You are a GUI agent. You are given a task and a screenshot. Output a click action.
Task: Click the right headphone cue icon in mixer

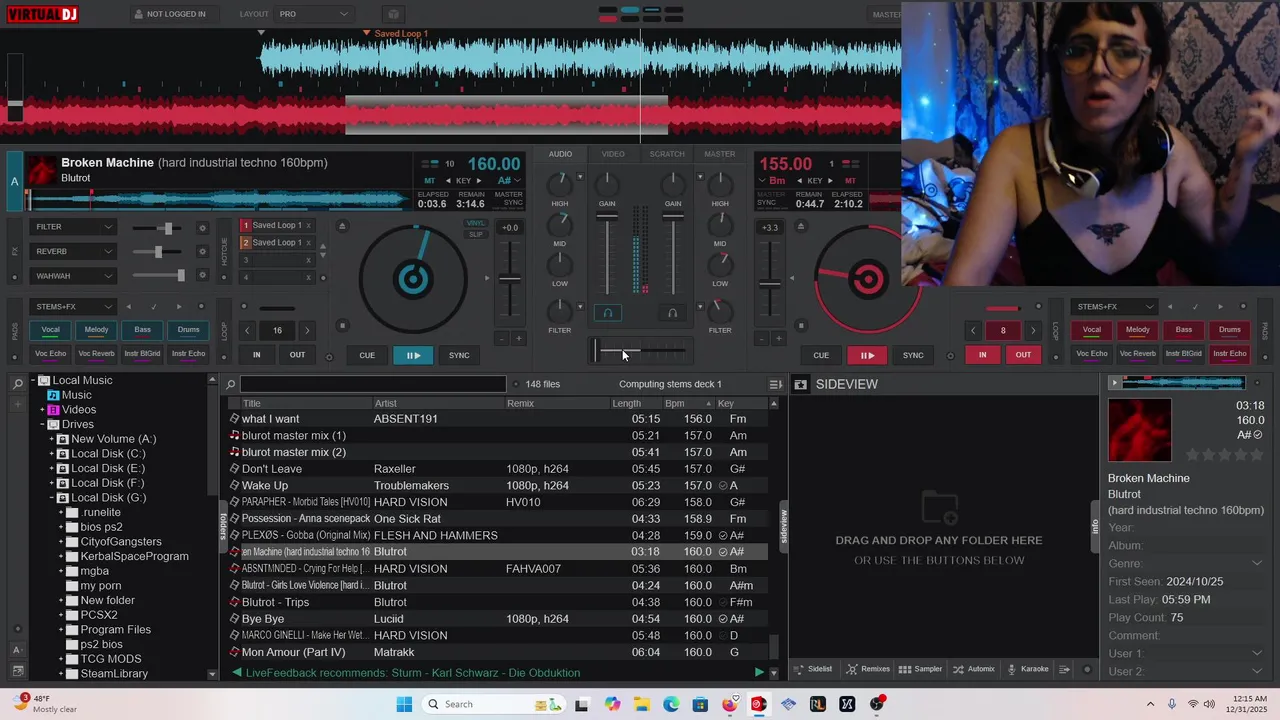[672, 313]
